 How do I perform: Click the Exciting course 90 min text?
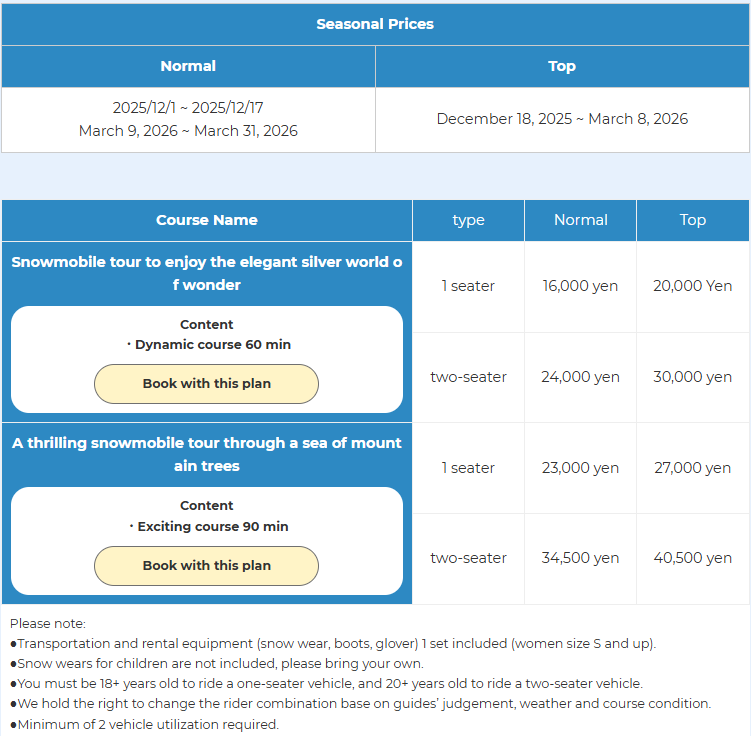tap(212, 526)
